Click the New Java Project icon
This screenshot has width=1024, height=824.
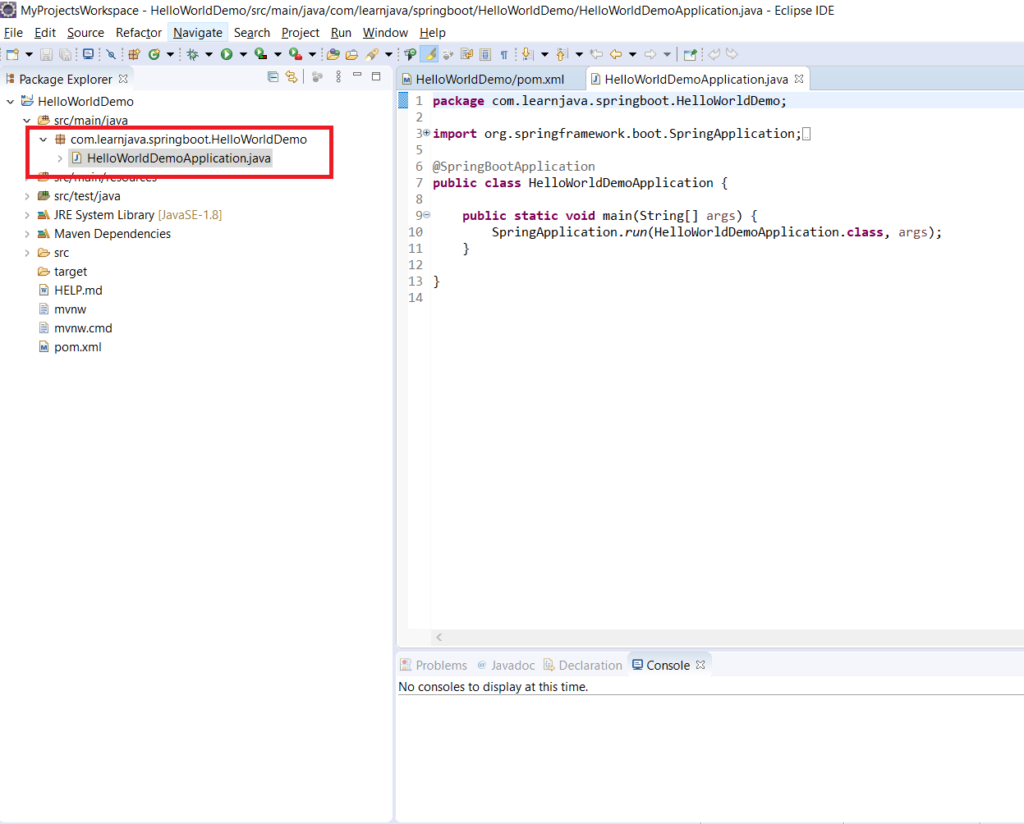134,54
